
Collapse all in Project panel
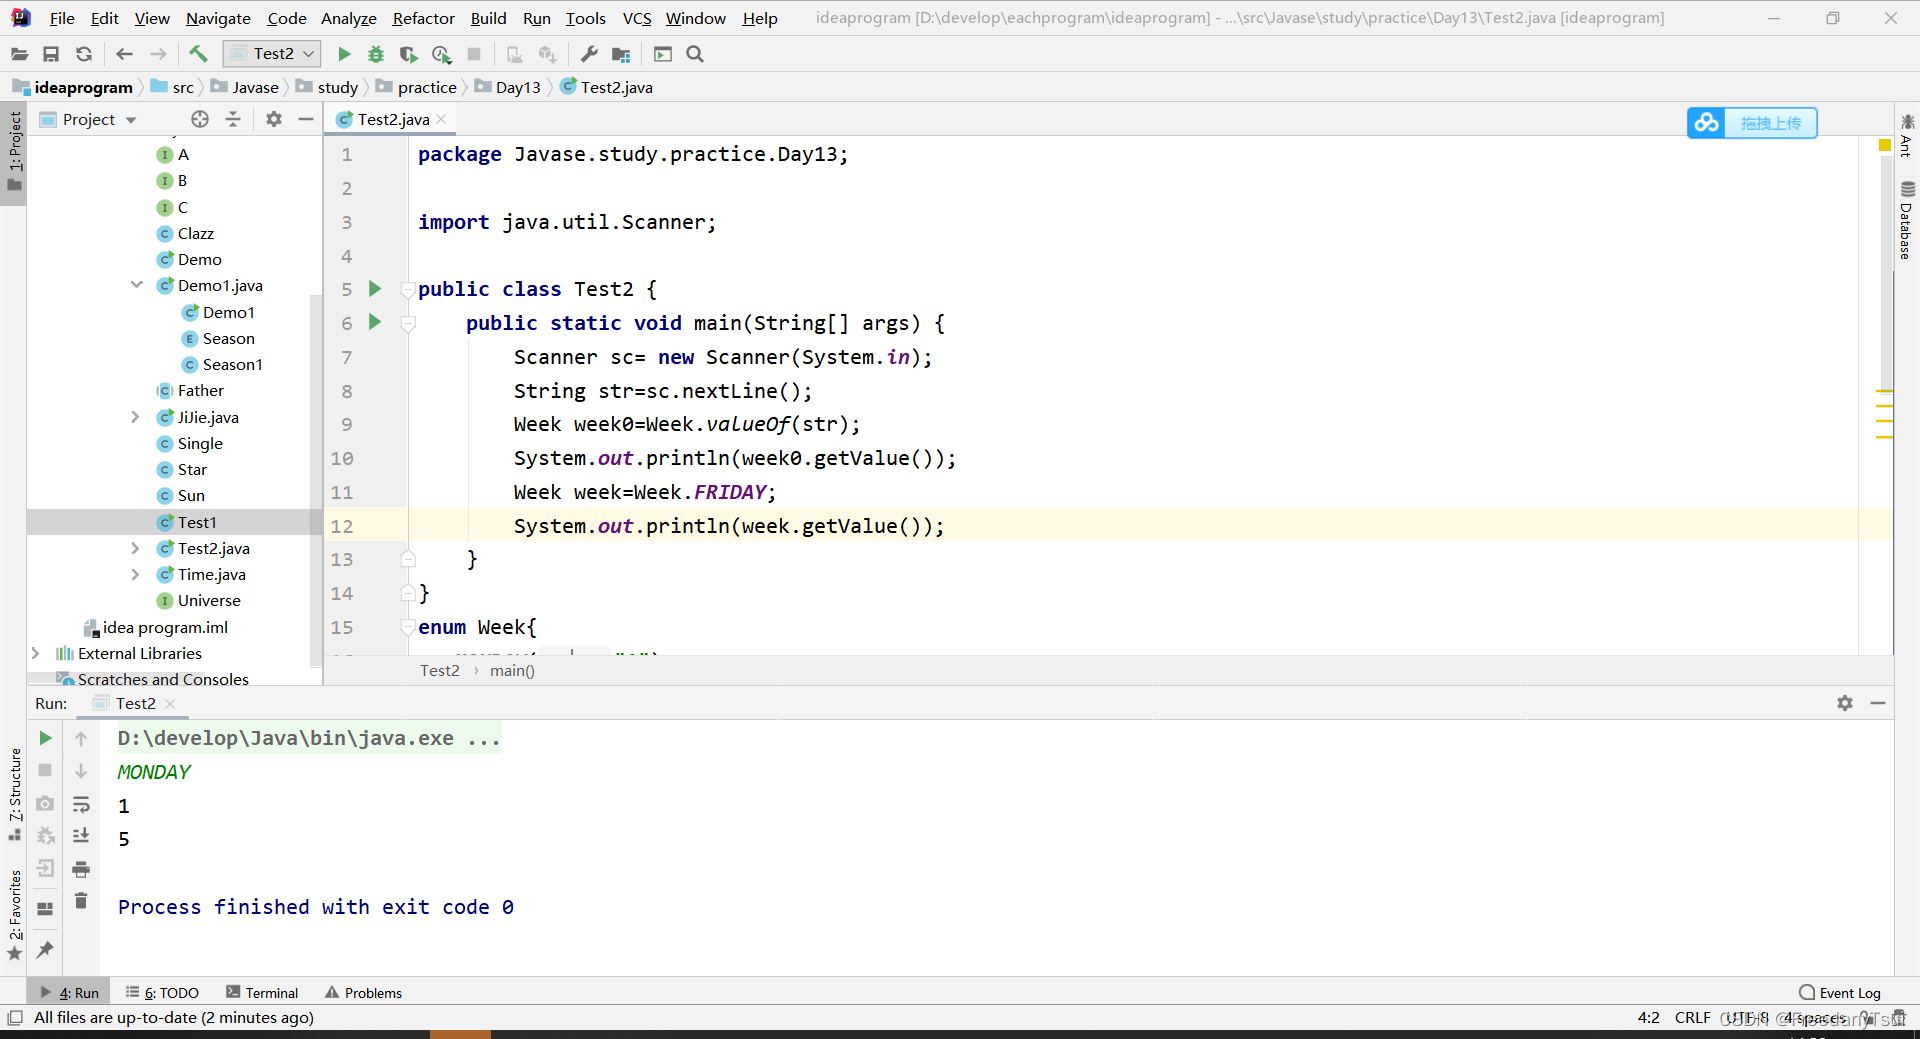pyautogui.click(x=233, y=119)
